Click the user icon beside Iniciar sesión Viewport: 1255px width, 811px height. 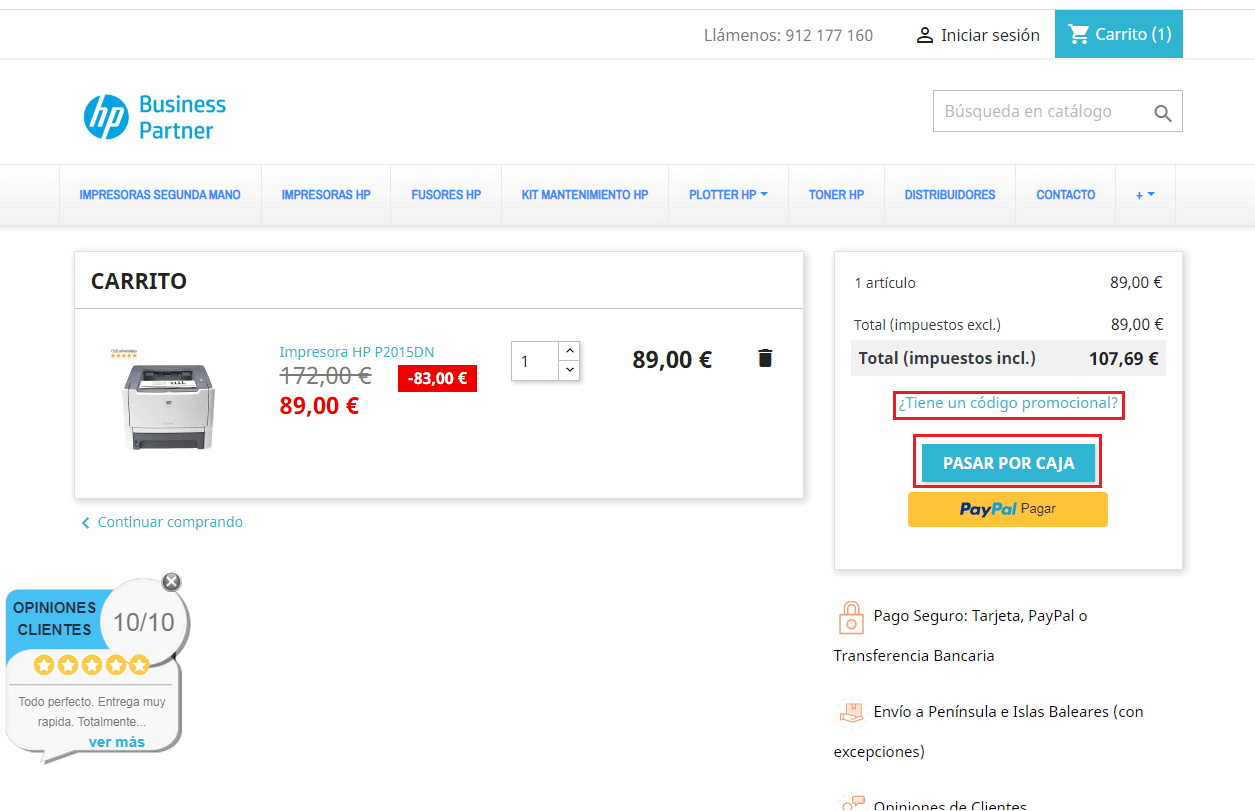pos(925,35)
